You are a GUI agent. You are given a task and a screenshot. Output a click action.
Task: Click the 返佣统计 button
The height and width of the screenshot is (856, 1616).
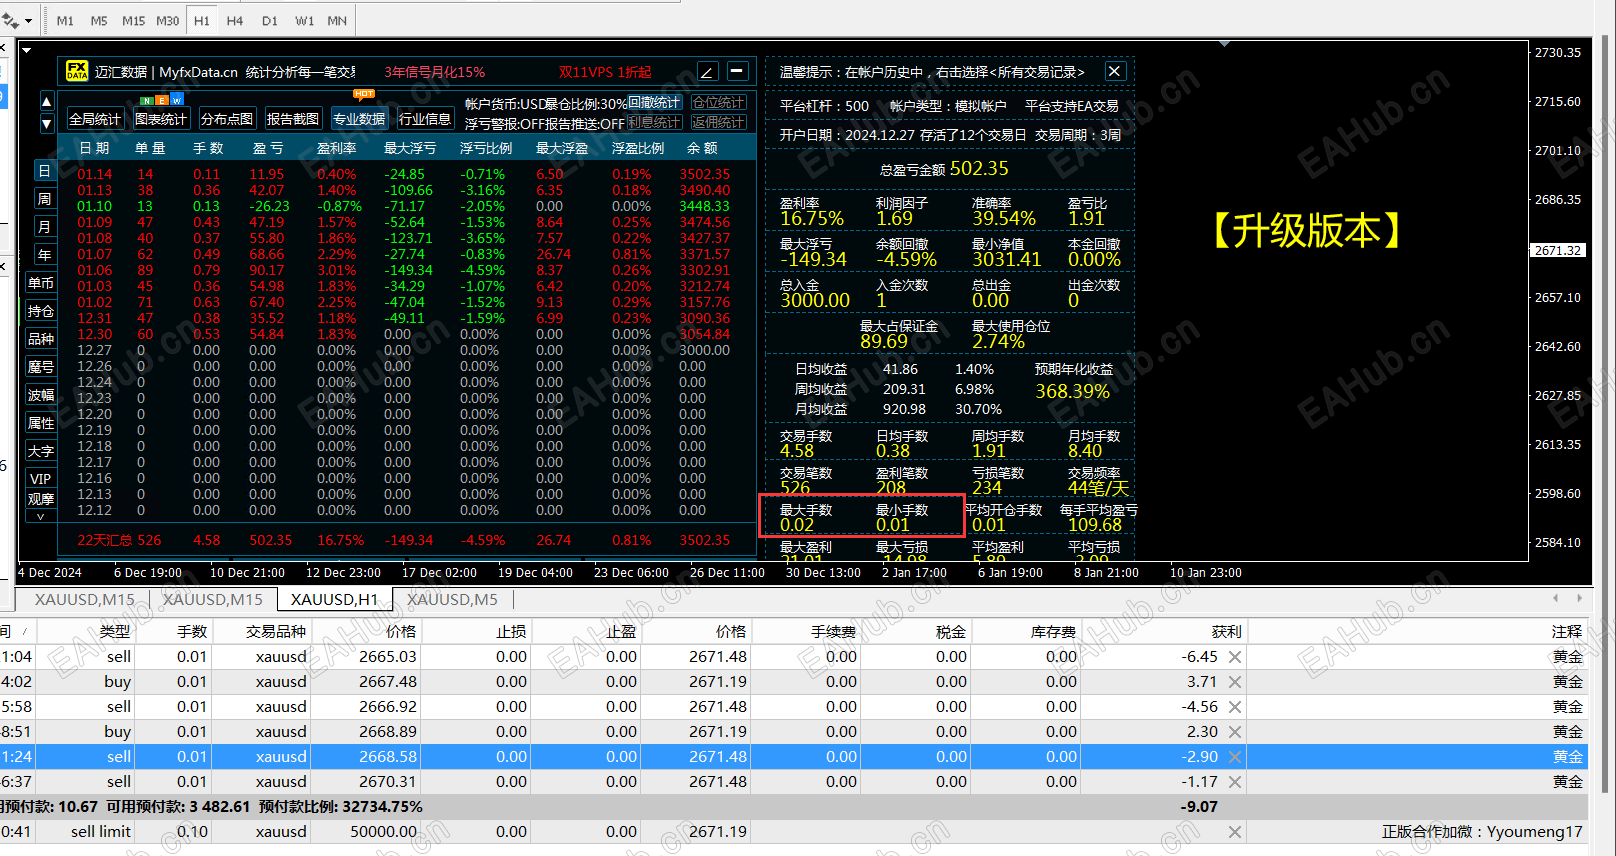718,123
